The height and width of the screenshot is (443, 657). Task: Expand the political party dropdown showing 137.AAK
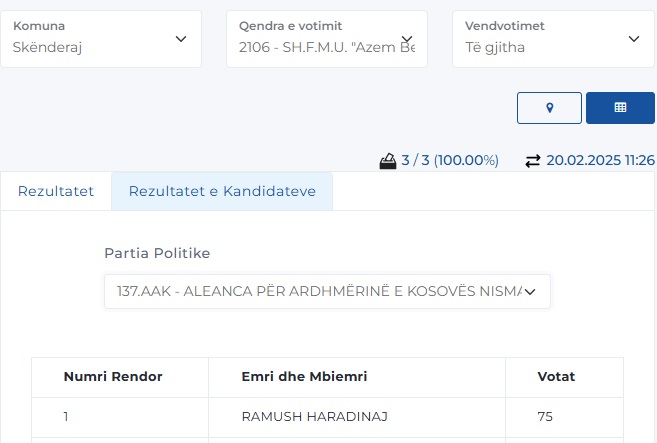327,291
